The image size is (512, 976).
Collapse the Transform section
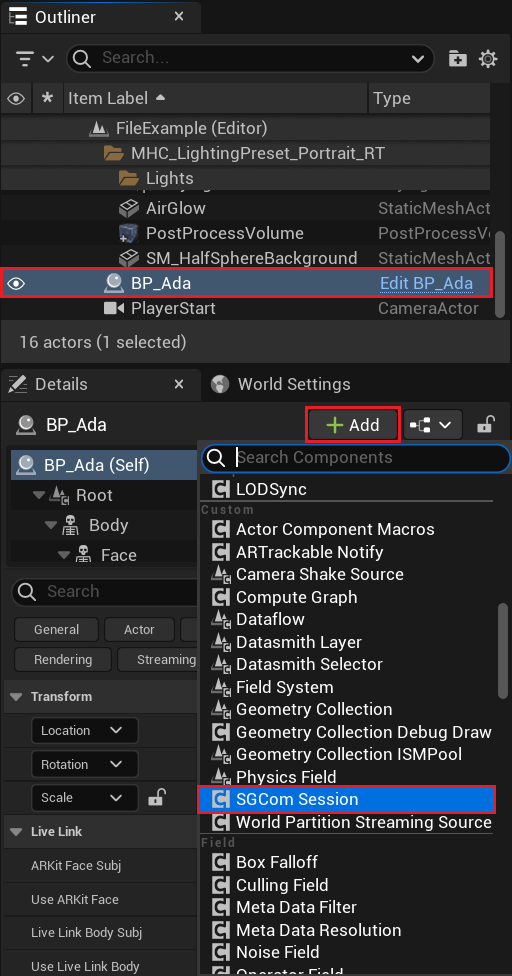(17, 697)
